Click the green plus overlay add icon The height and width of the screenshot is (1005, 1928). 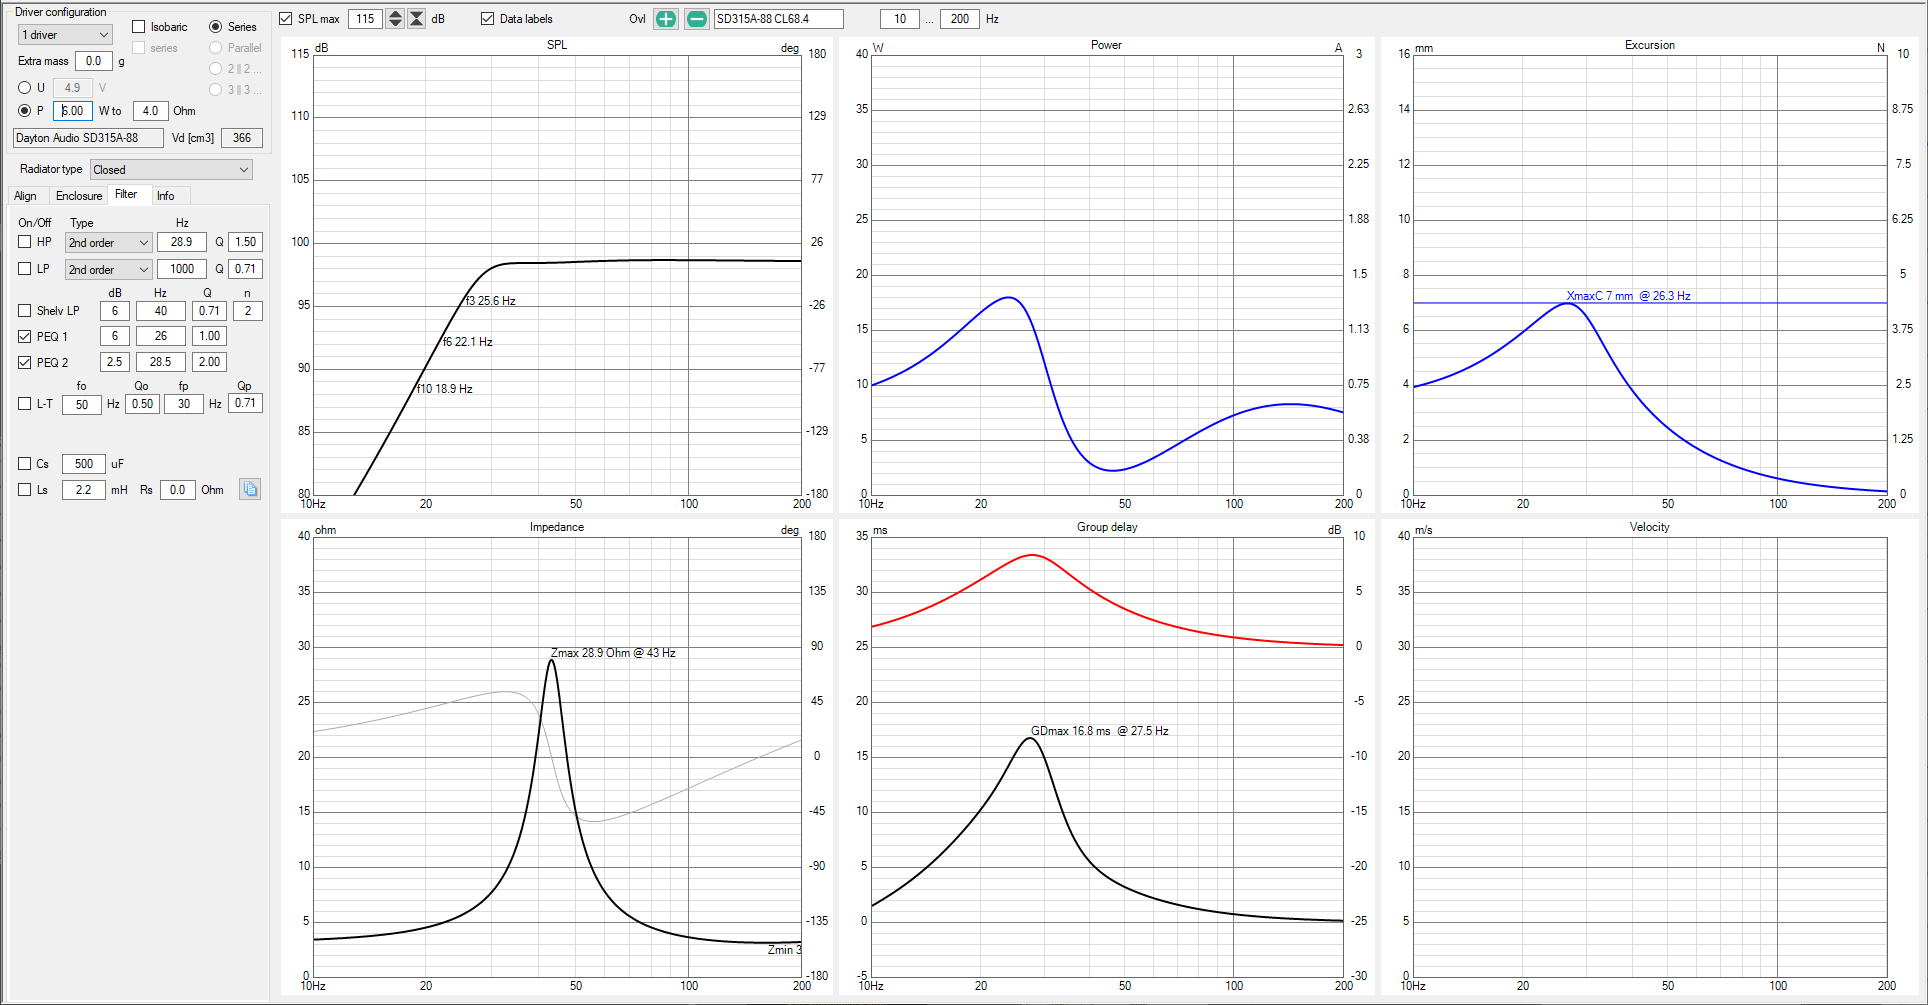(x=666, y=19)
